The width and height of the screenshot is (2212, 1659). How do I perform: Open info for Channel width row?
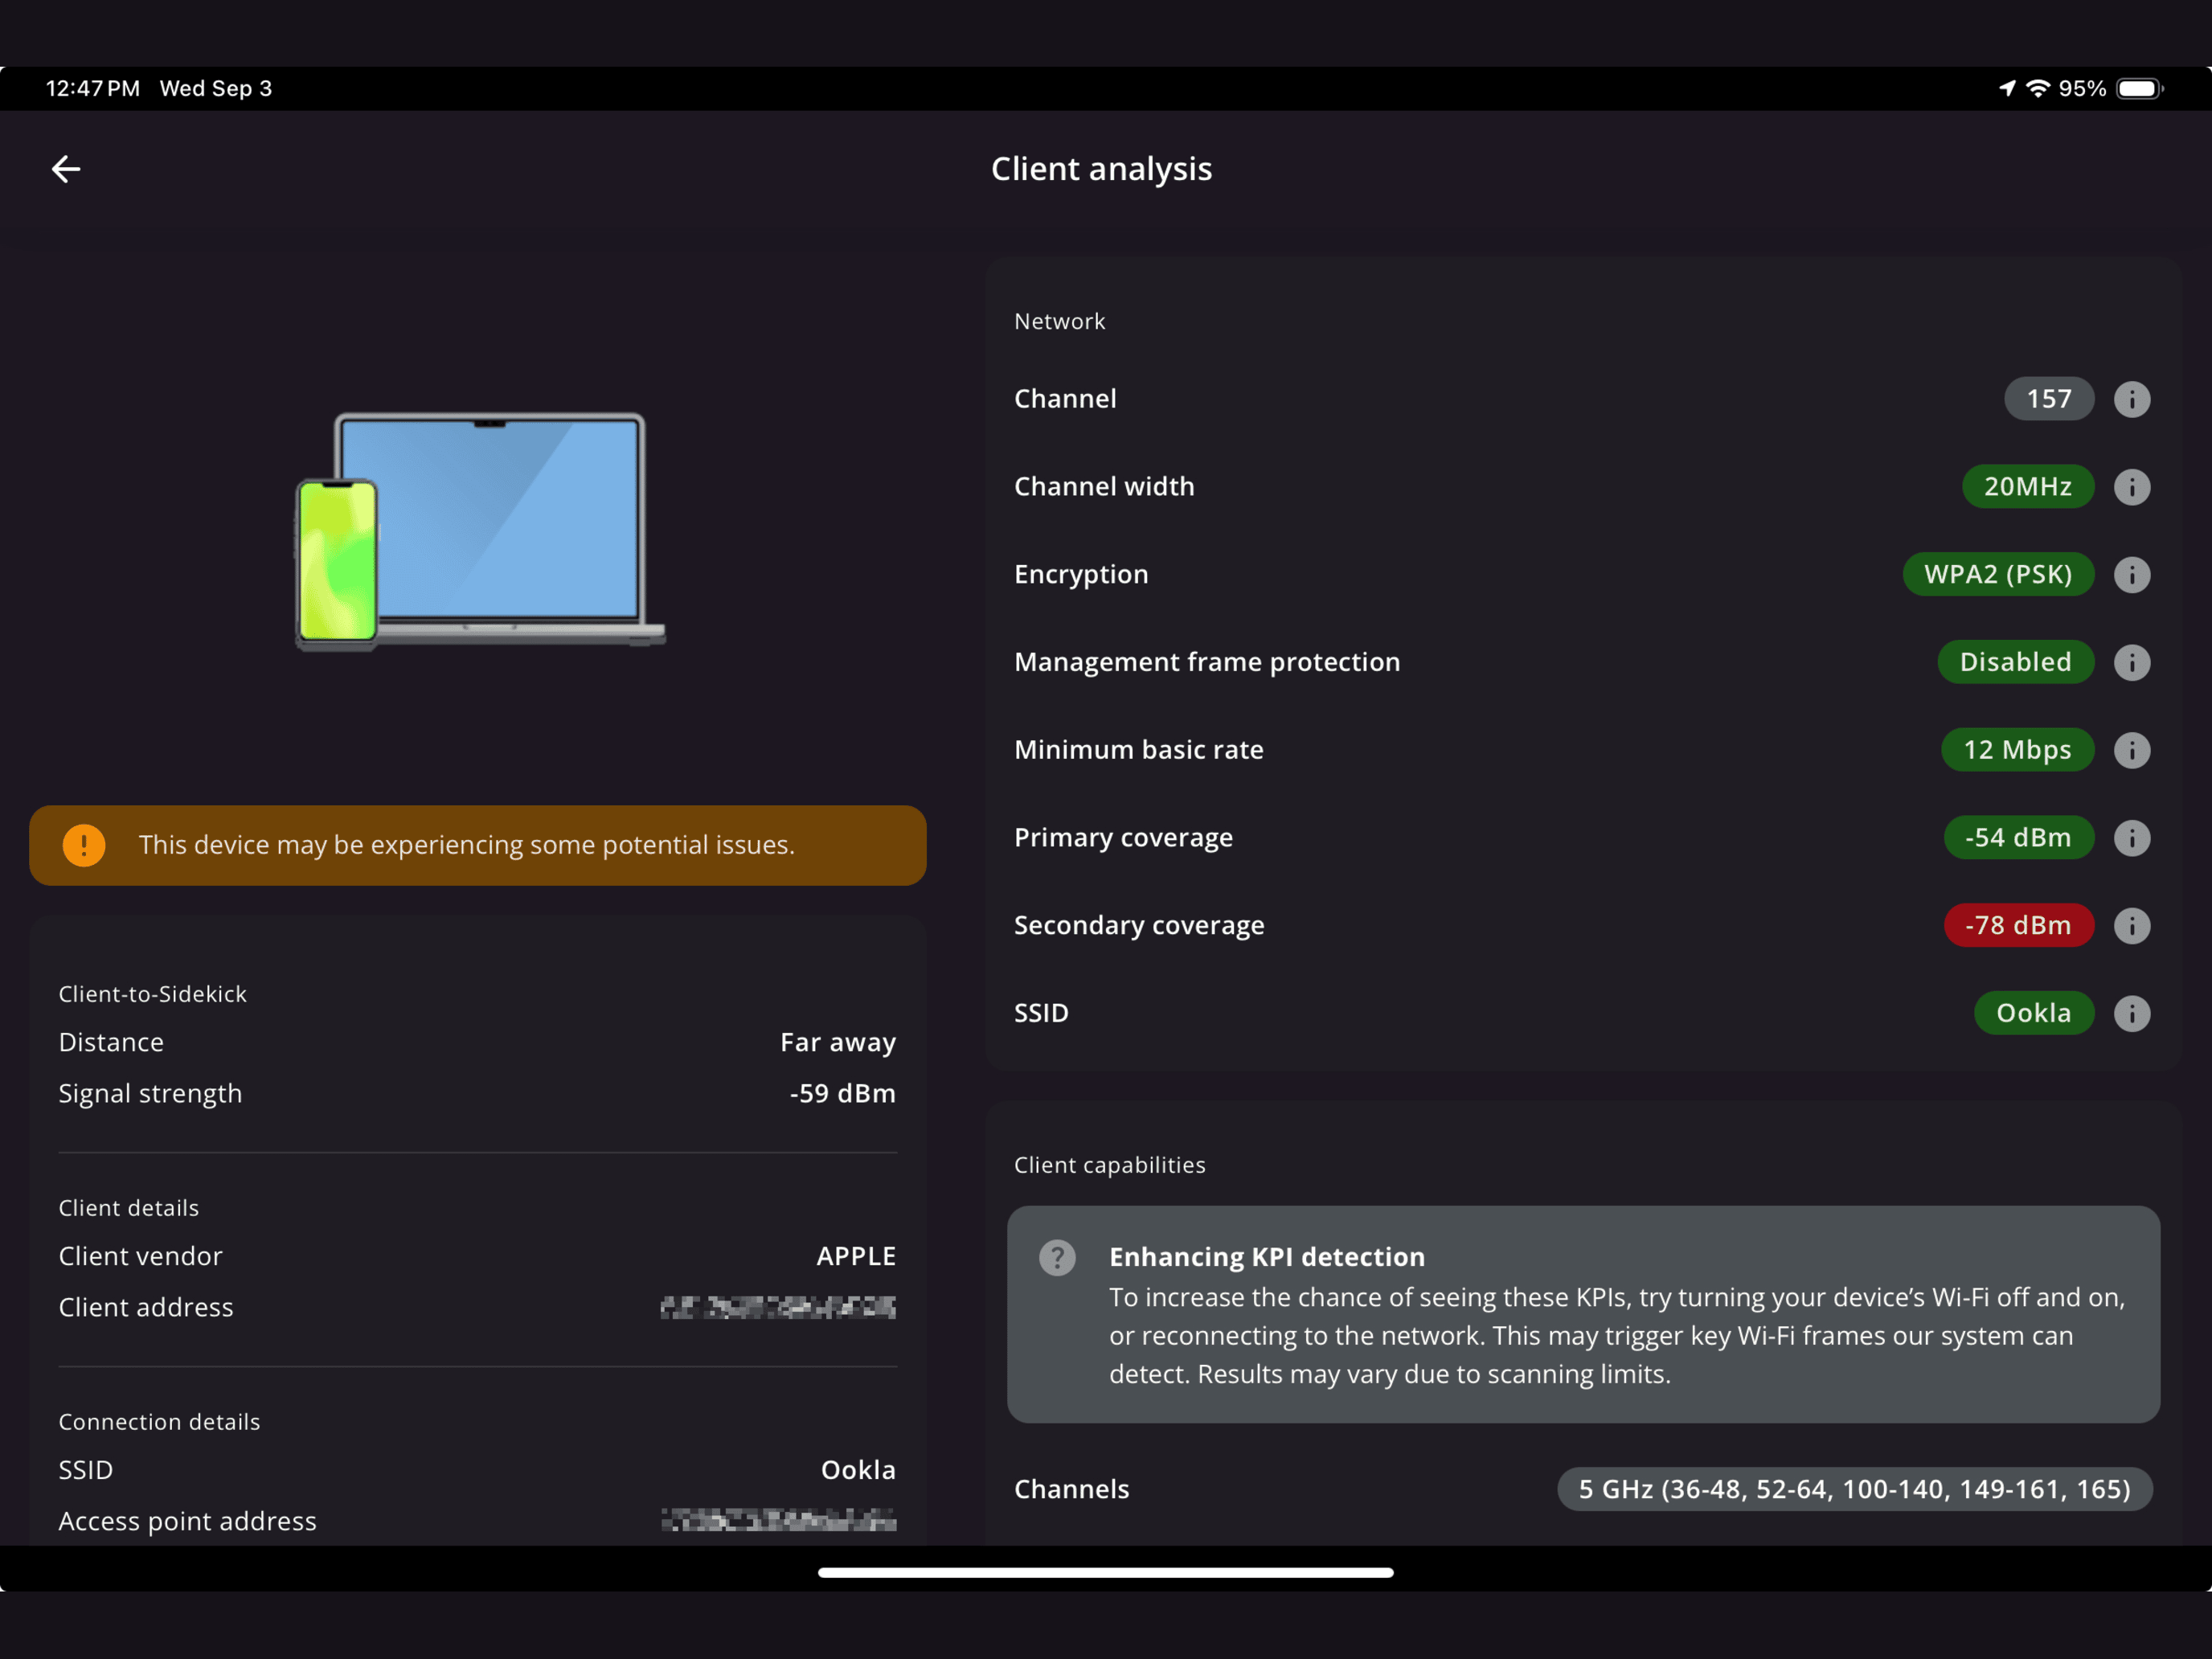click(x=2131, y=487)
